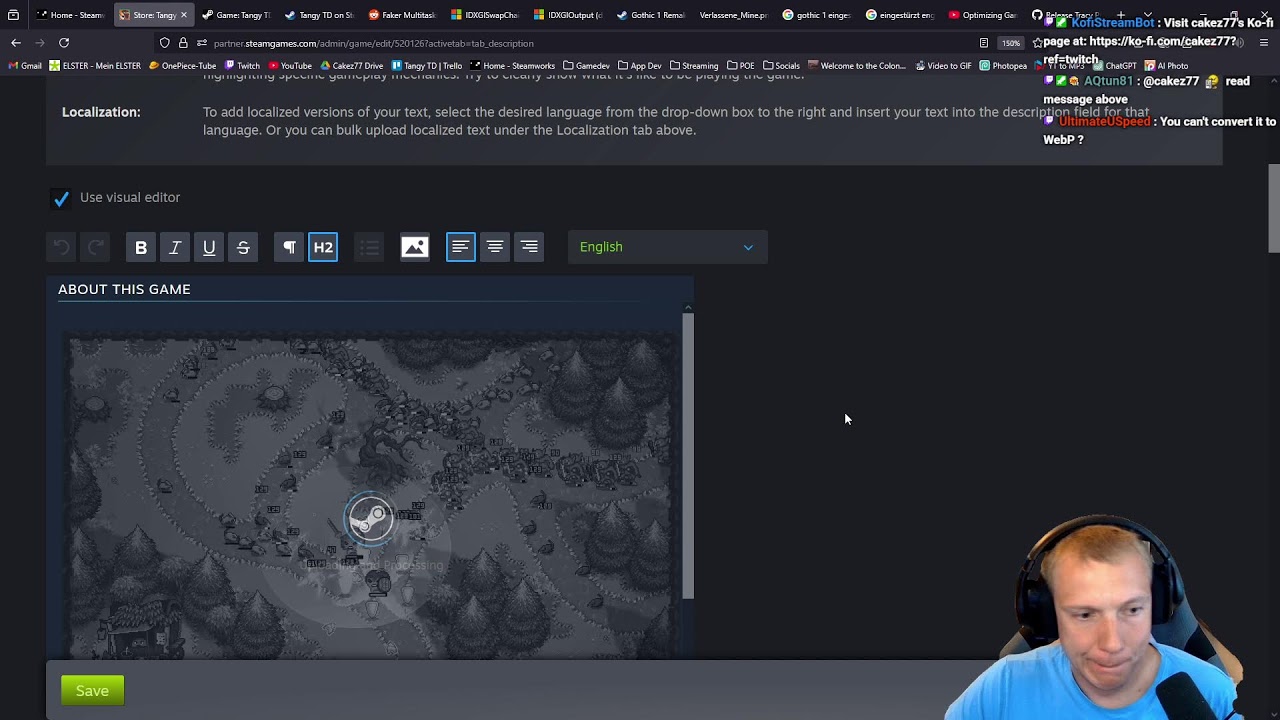Align text right

click(529, 247)
